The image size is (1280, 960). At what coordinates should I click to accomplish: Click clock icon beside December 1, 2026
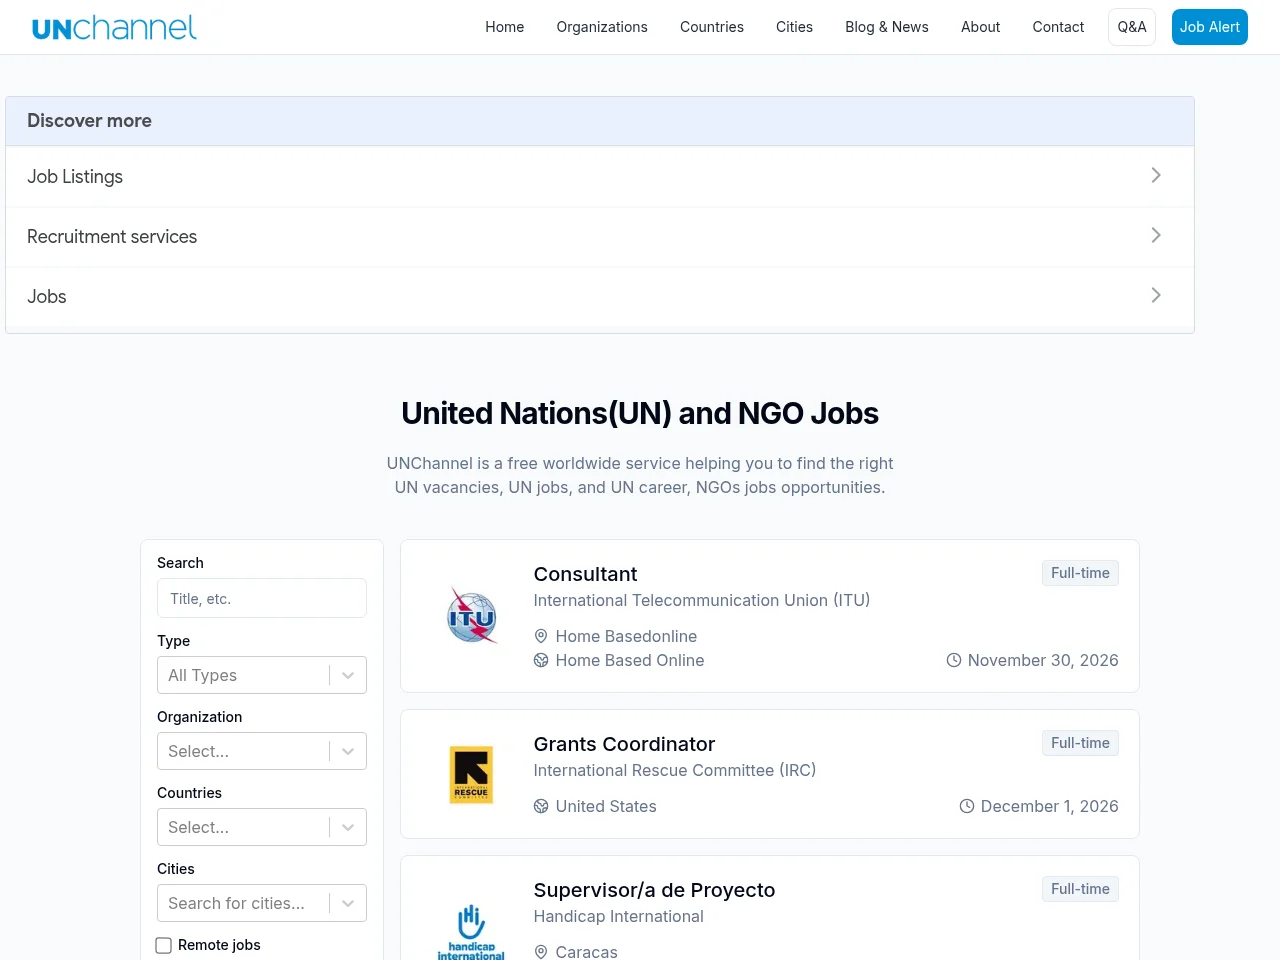[x=967, y=806]
